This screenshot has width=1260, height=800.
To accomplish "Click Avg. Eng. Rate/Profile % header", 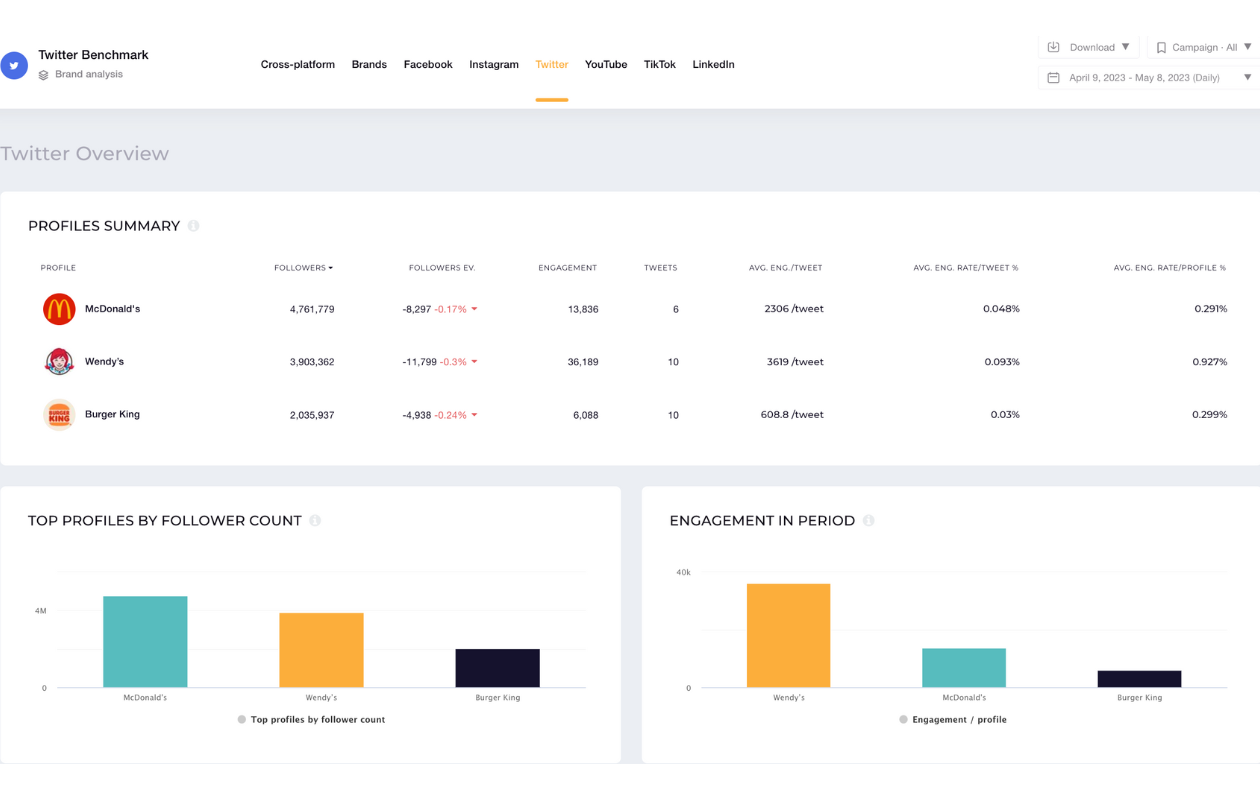I will 1170,268.
